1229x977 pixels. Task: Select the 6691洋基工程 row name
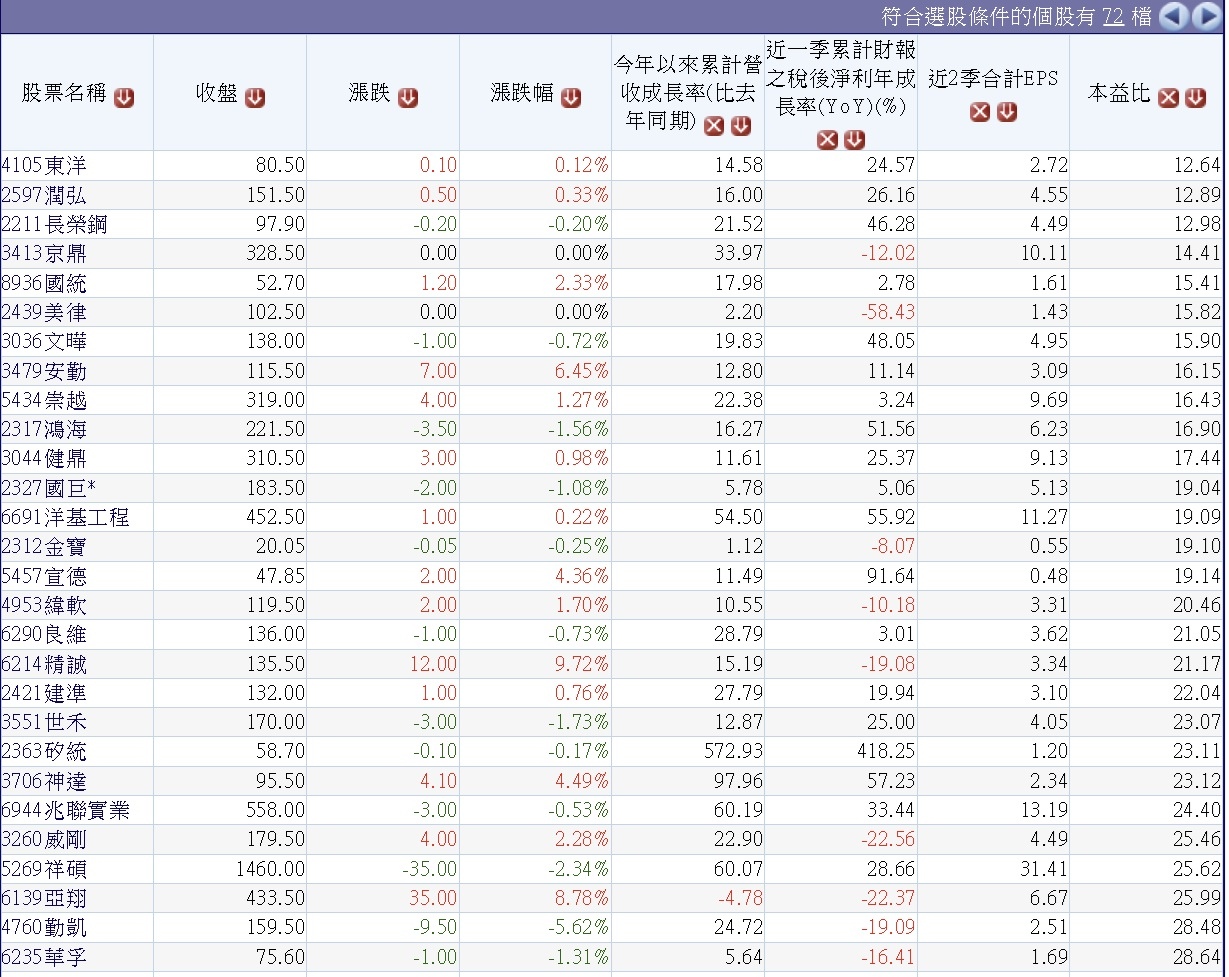click(65, 517)
